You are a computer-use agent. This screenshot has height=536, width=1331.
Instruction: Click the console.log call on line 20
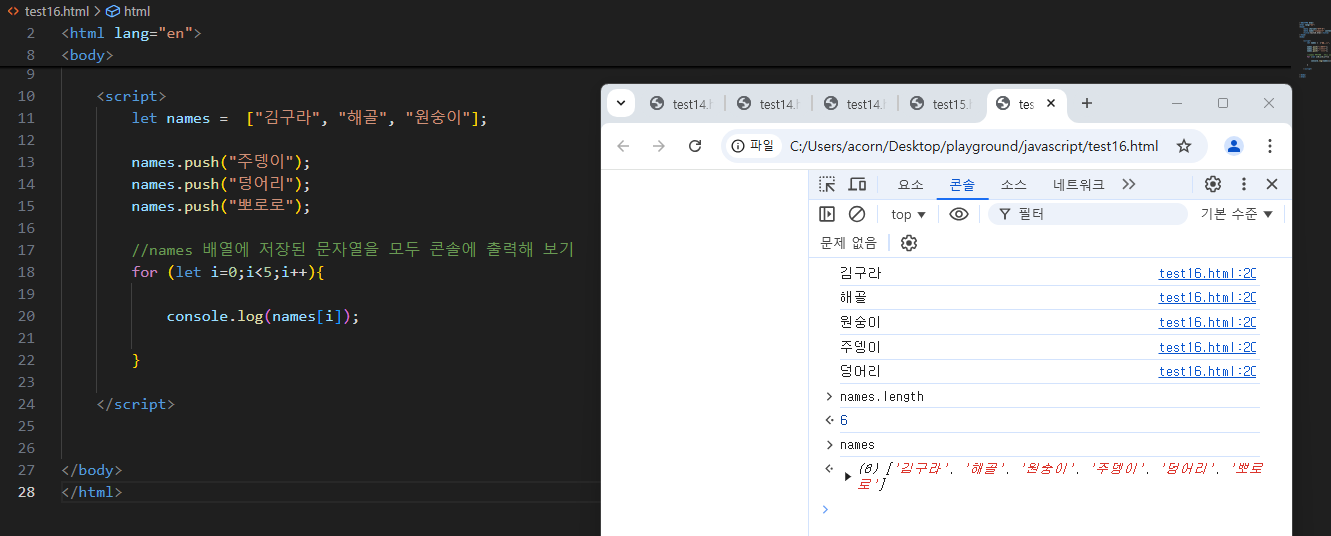262,316
